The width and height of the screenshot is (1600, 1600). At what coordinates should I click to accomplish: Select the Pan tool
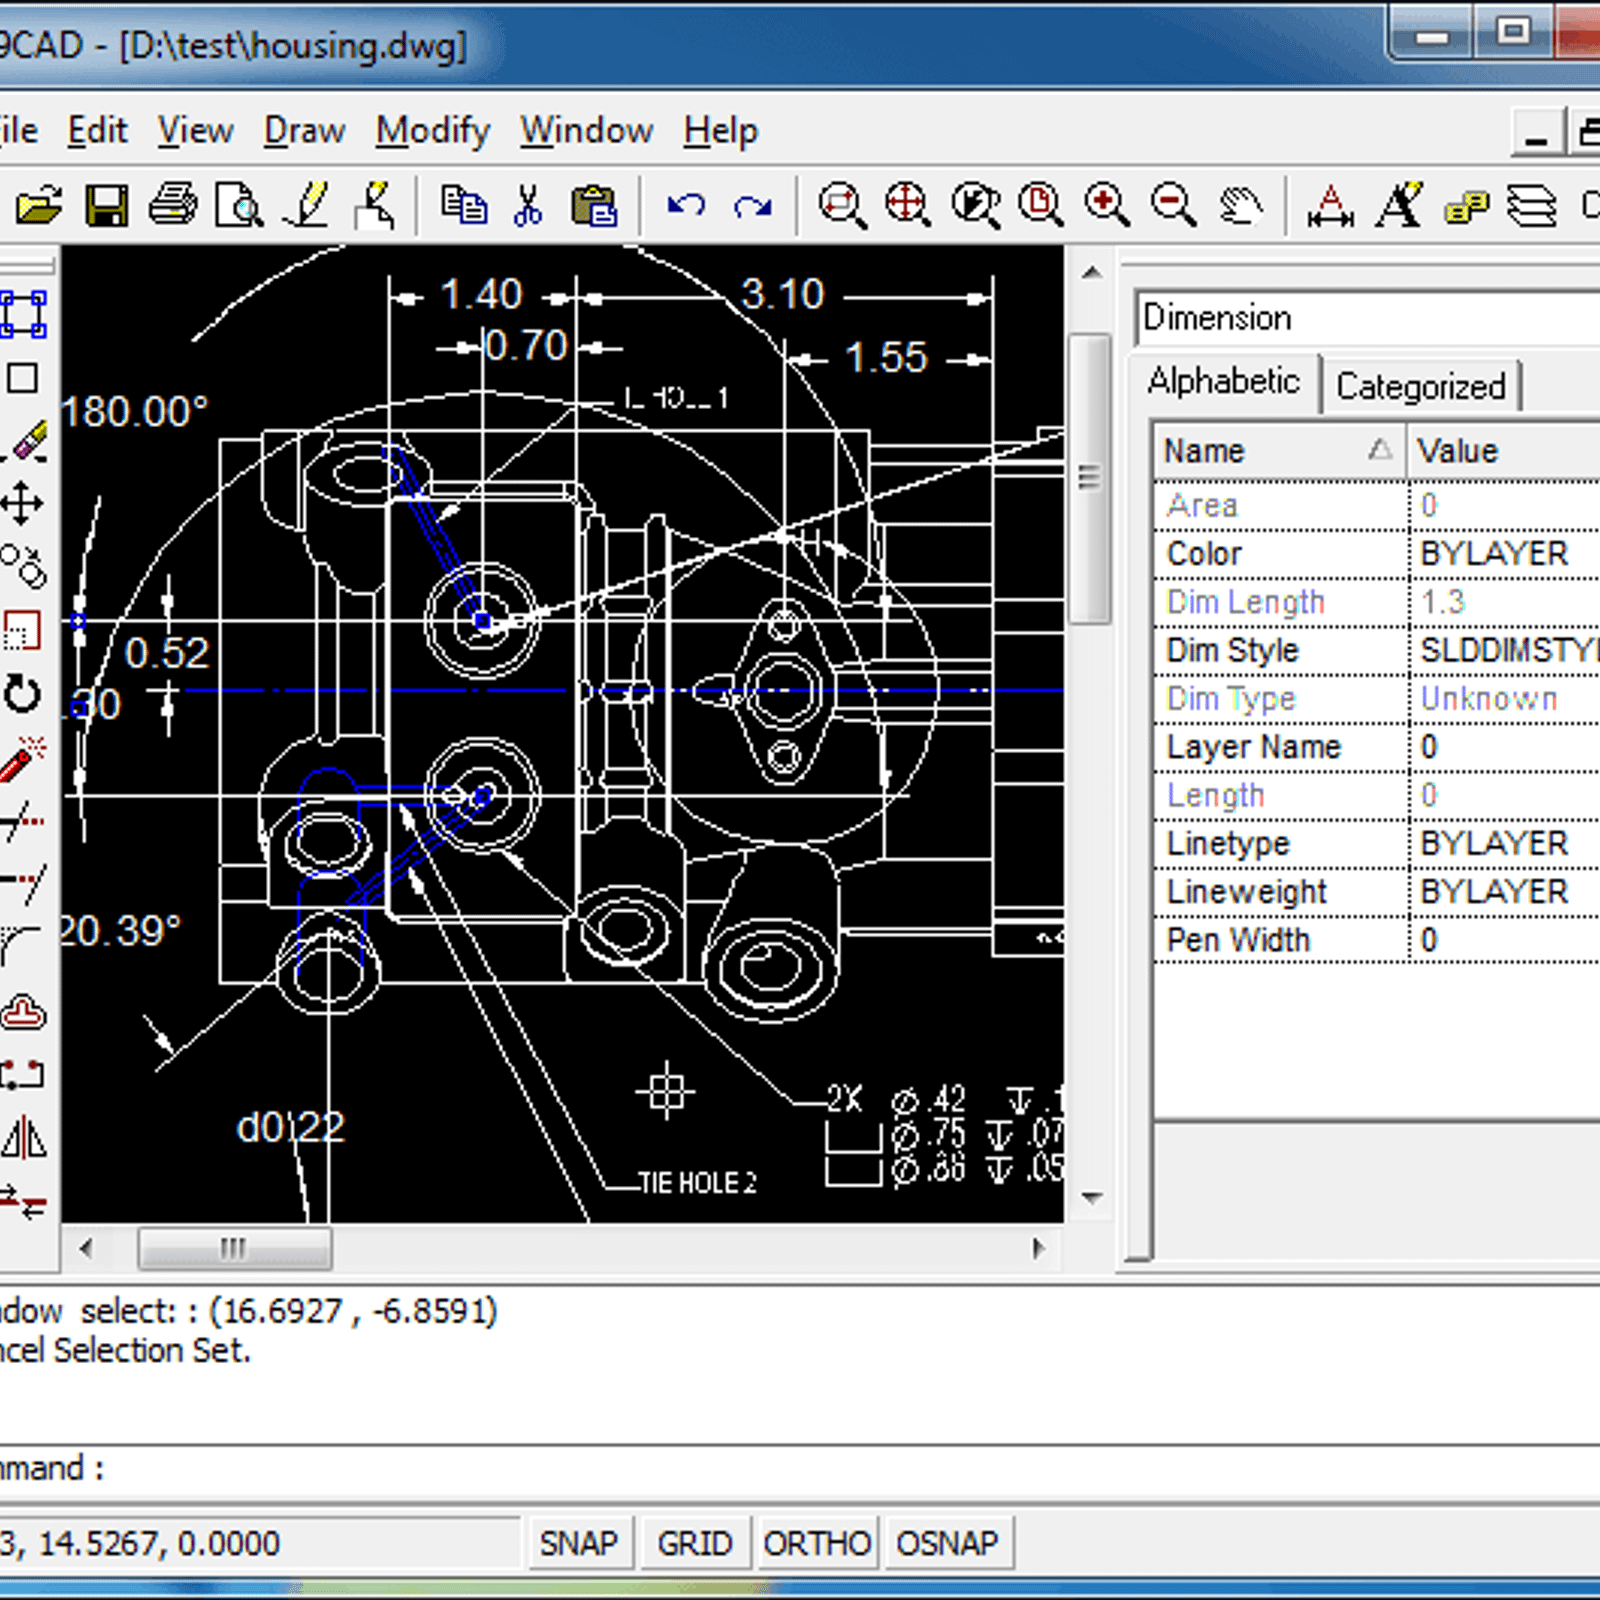coord(1240,205)
